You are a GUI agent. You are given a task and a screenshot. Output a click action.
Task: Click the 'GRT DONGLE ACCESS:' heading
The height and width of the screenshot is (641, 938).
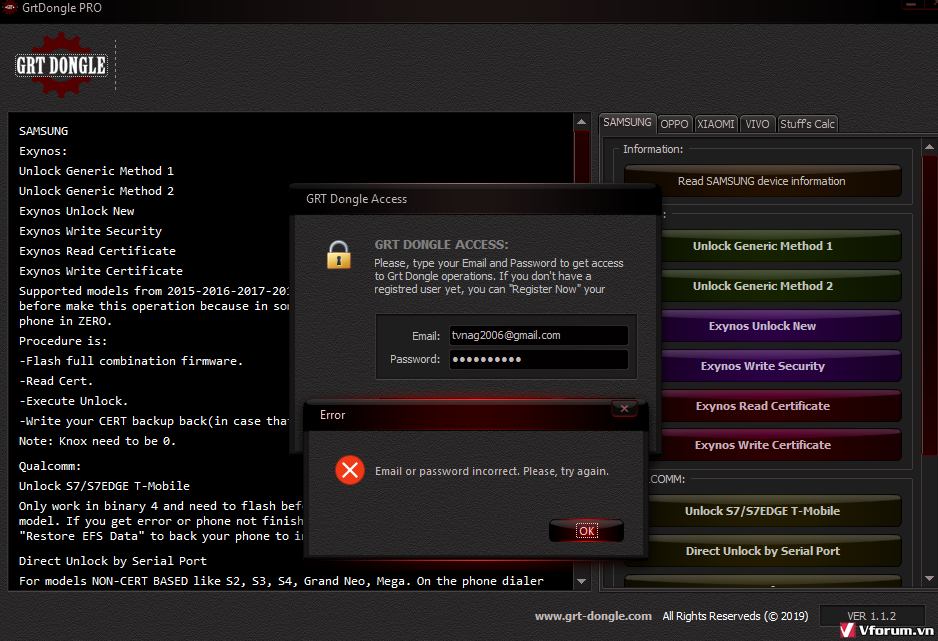point(441,245)
